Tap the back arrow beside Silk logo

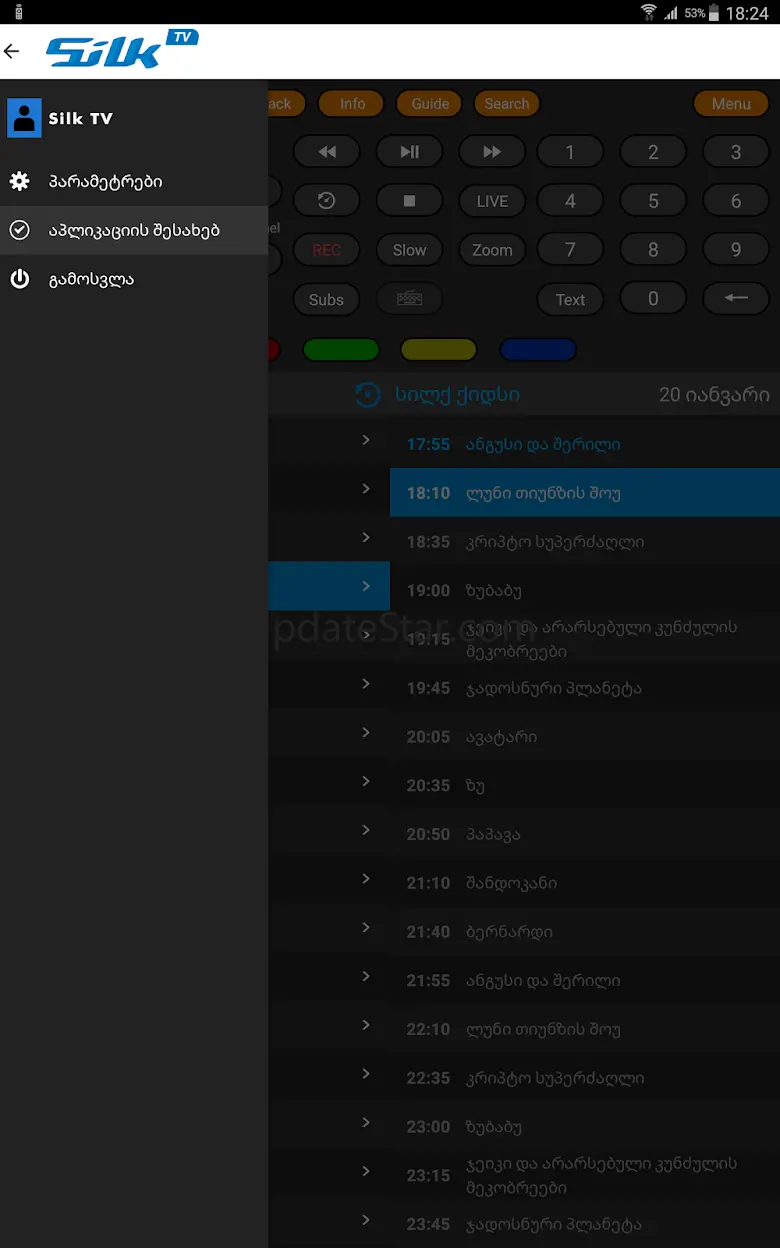click(x=12, y=51)
